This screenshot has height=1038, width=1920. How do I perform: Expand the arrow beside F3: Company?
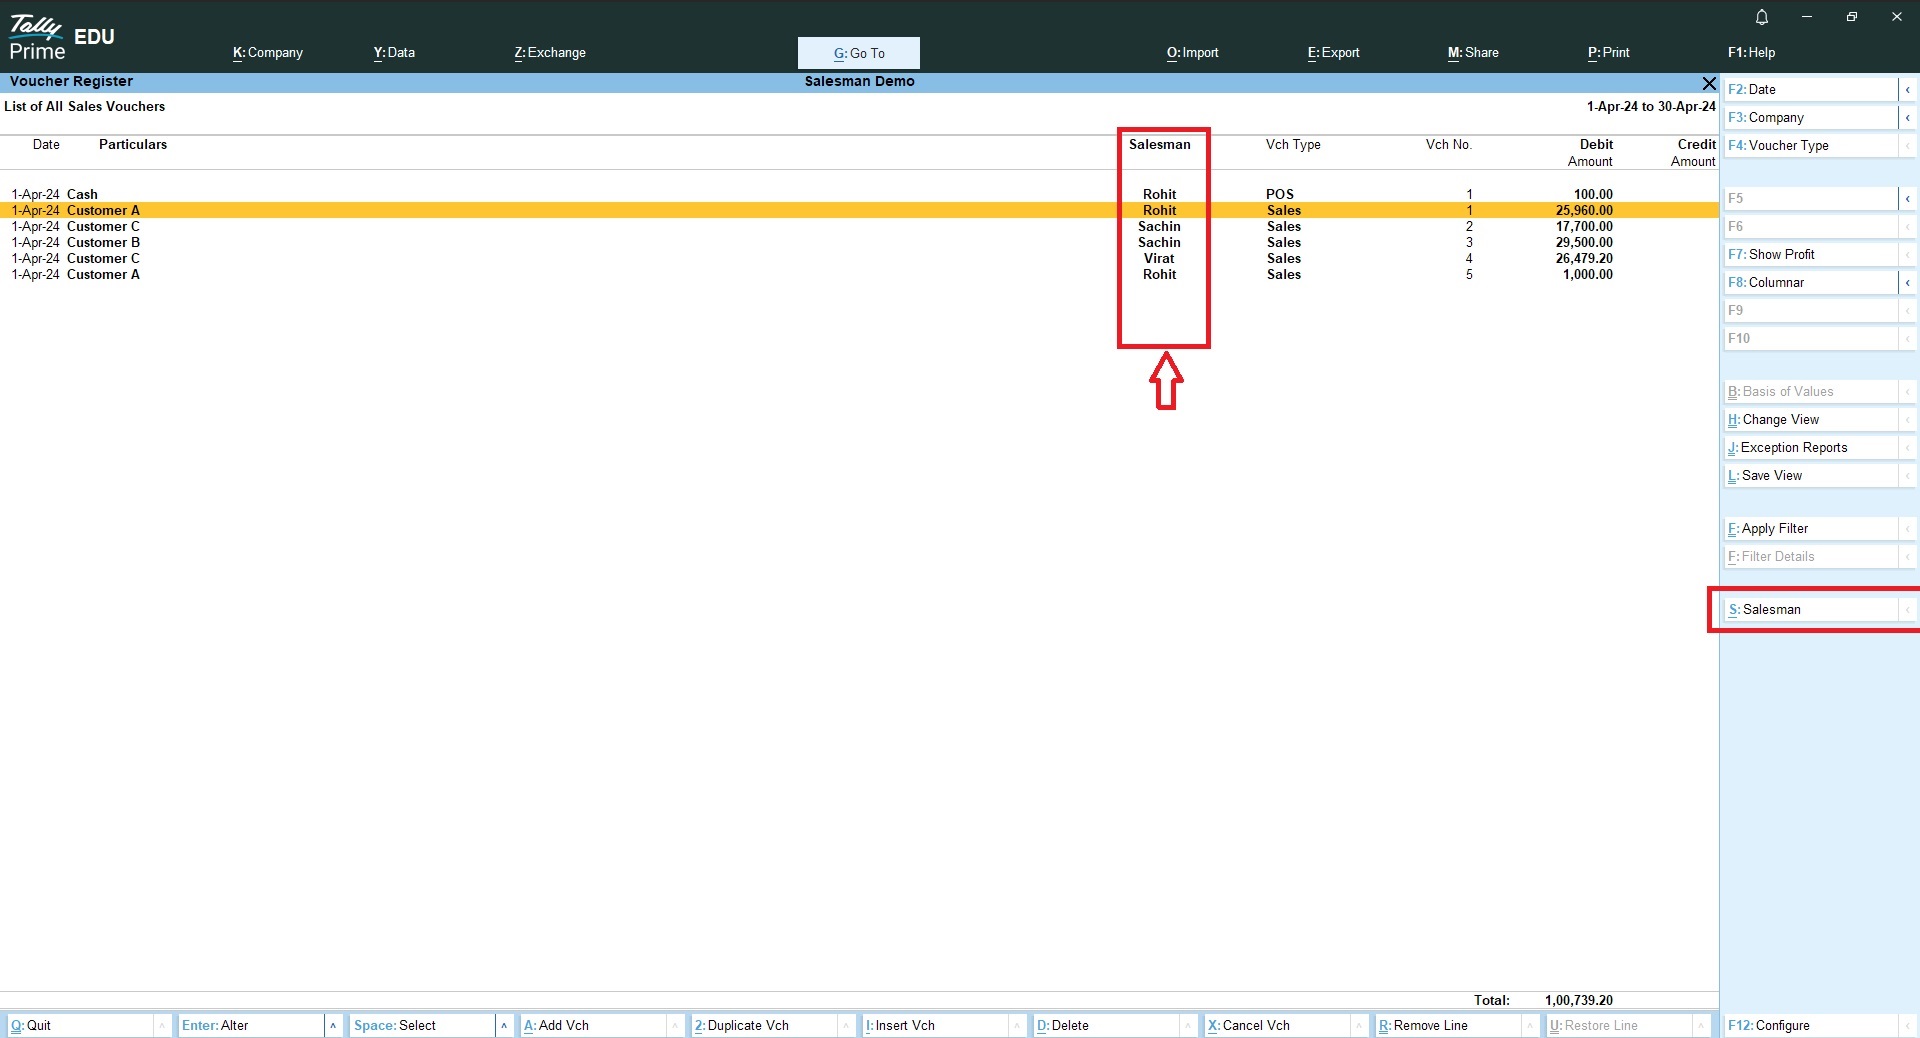[1907, 118]
